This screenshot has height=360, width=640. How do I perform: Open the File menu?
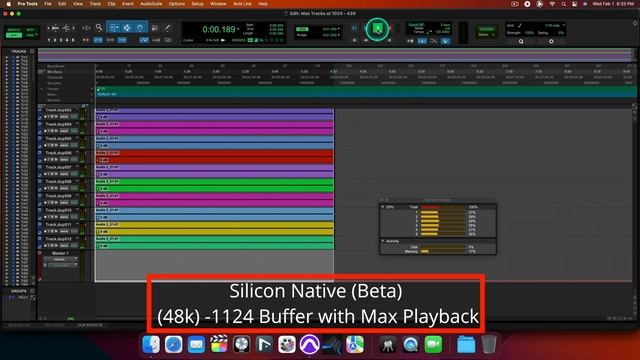[48, 4]
